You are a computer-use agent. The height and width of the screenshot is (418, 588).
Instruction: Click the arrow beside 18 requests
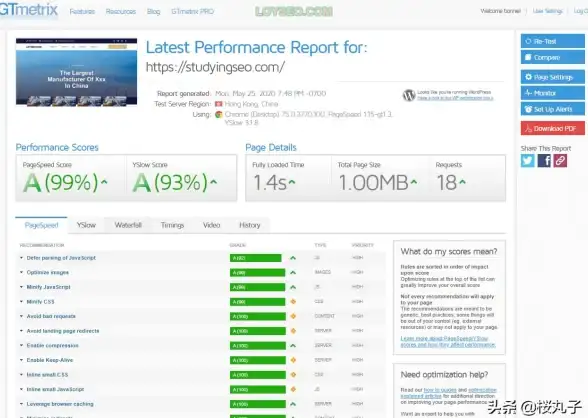pyautogui.click(x=462, y=182)
